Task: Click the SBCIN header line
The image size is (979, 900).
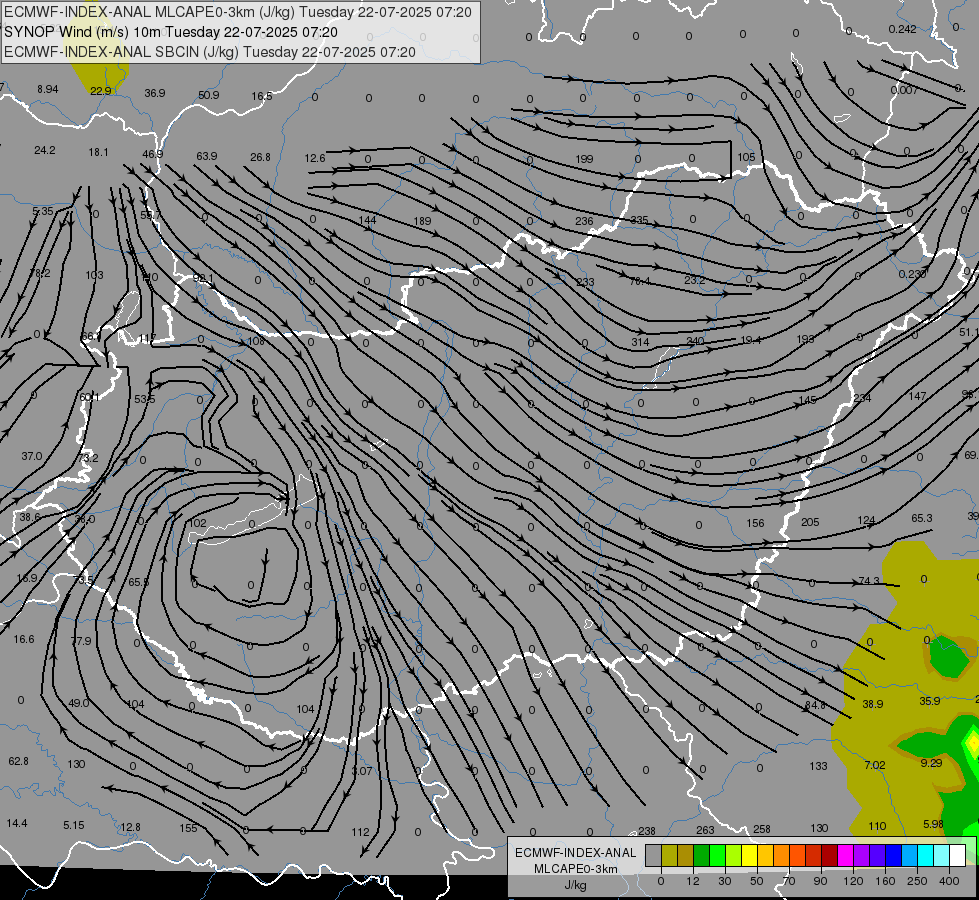Action: [210, 52]
